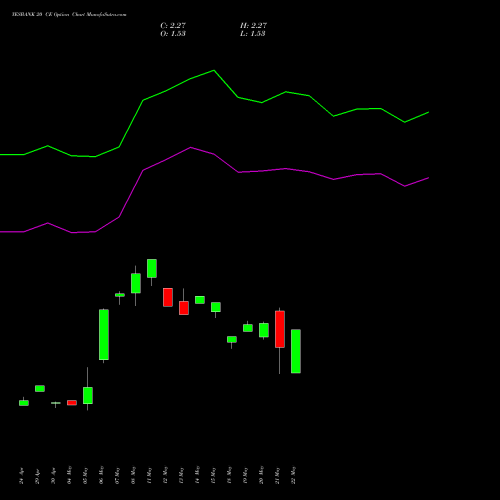This screenshot has width=500, height=500.
Task: Click the purple middle band line peak
Action: click(x=190, y=147)
